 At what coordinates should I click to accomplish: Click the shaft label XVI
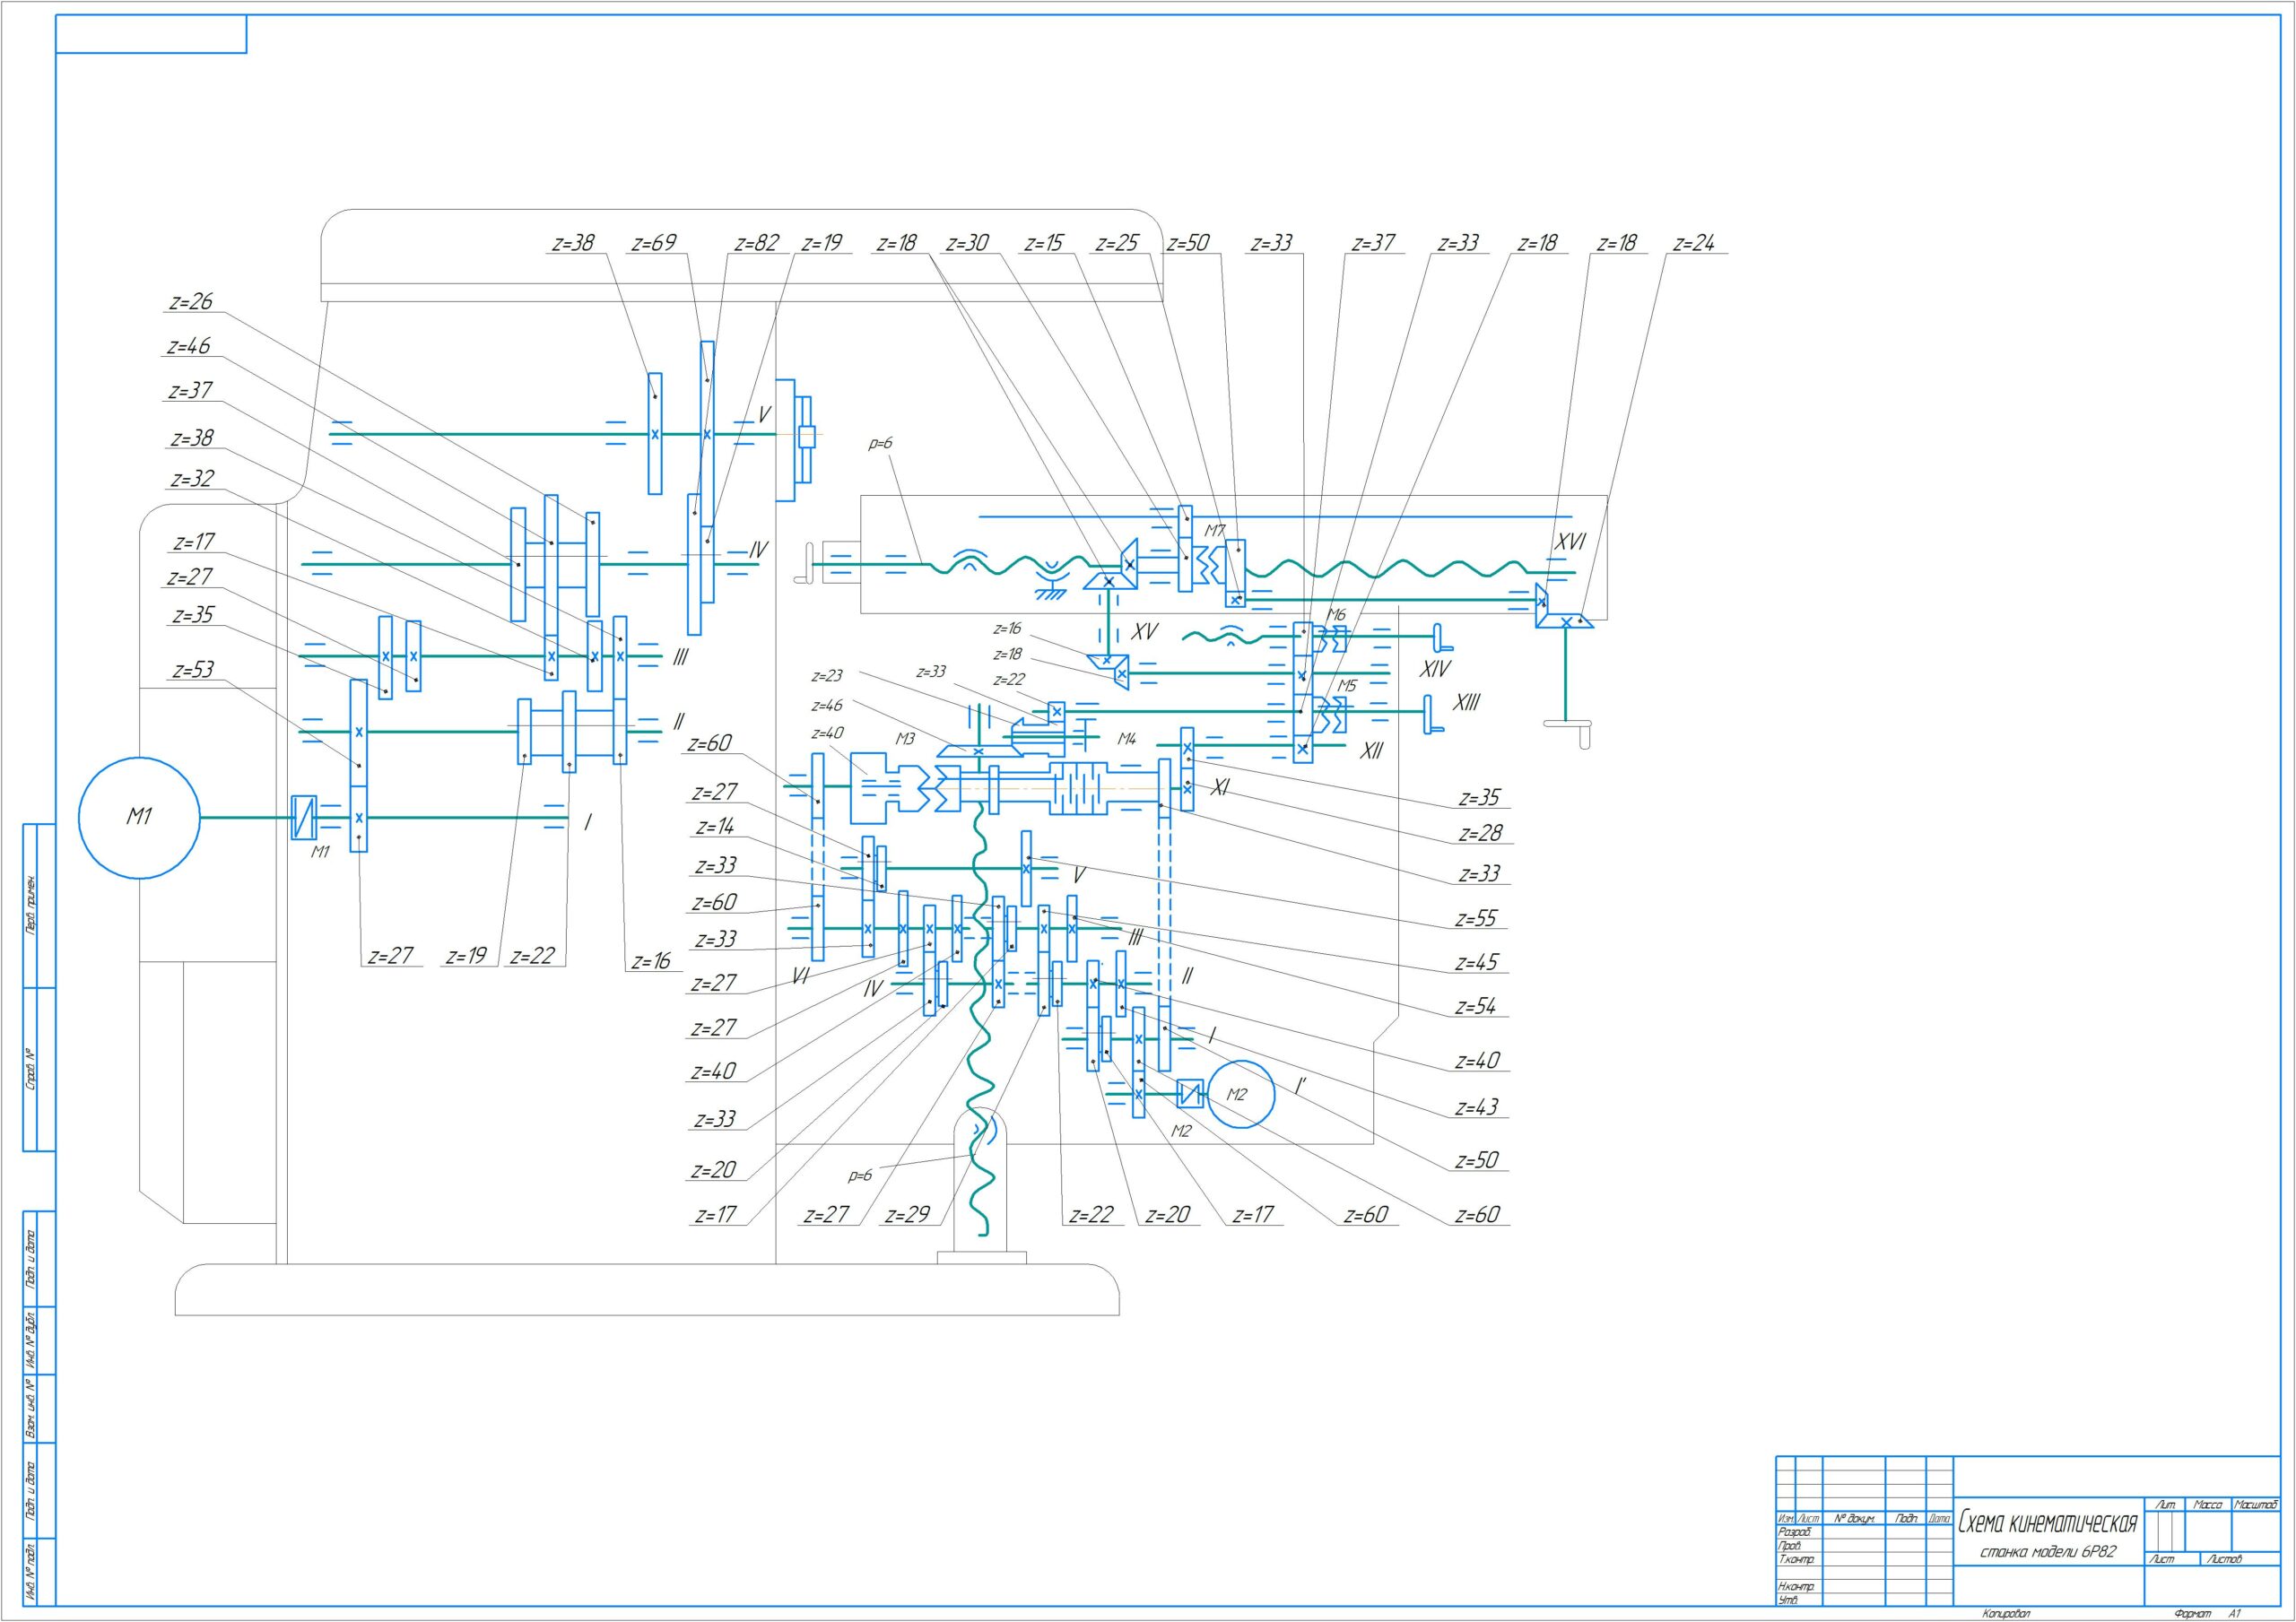click(1571, 542)
